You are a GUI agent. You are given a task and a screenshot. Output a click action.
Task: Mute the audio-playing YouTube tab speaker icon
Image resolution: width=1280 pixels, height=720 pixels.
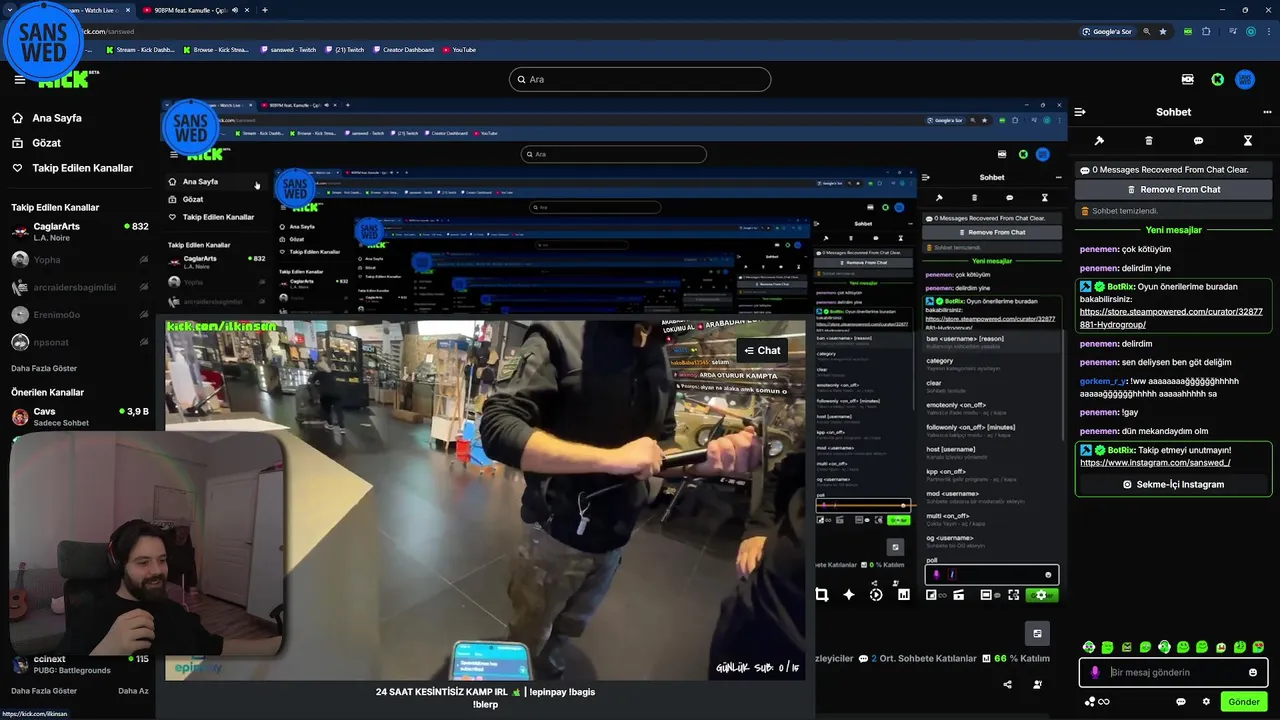pos(235,10)
